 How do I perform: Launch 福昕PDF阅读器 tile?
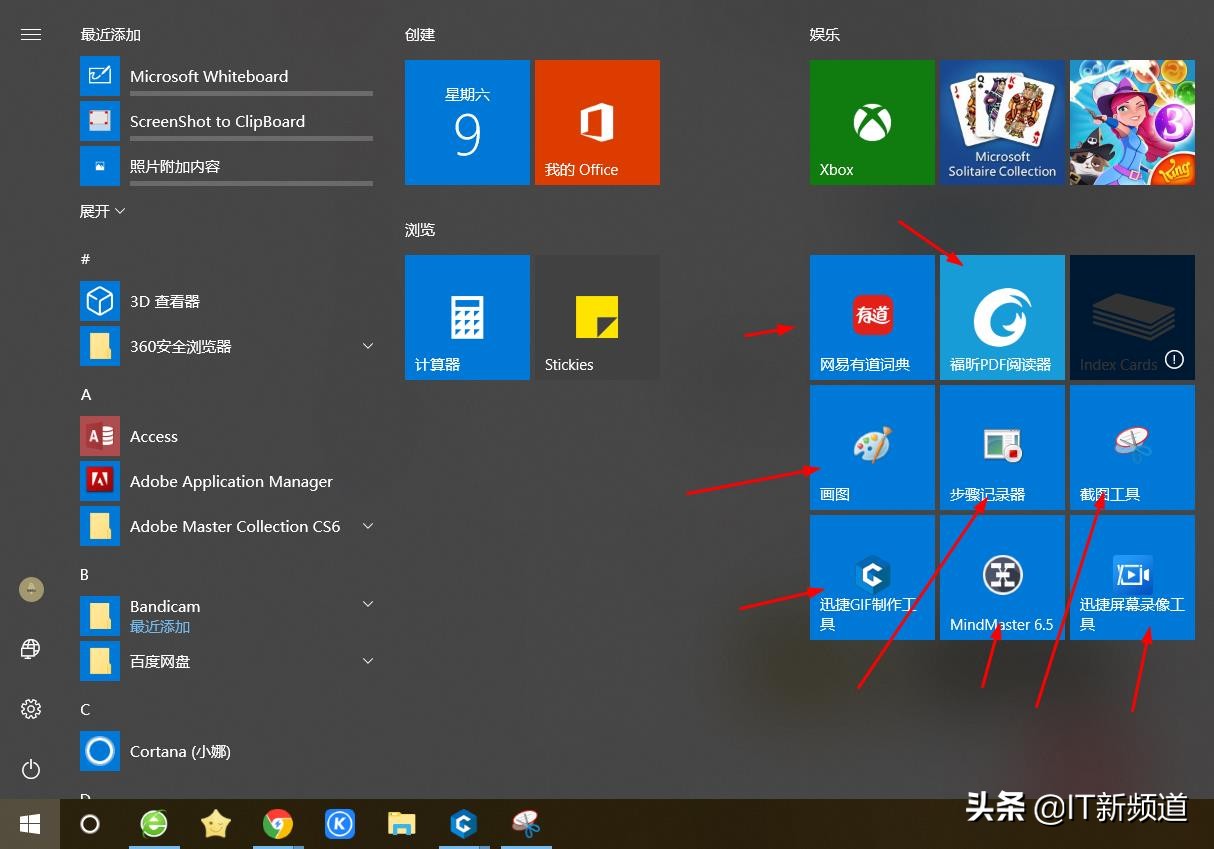1002,317
